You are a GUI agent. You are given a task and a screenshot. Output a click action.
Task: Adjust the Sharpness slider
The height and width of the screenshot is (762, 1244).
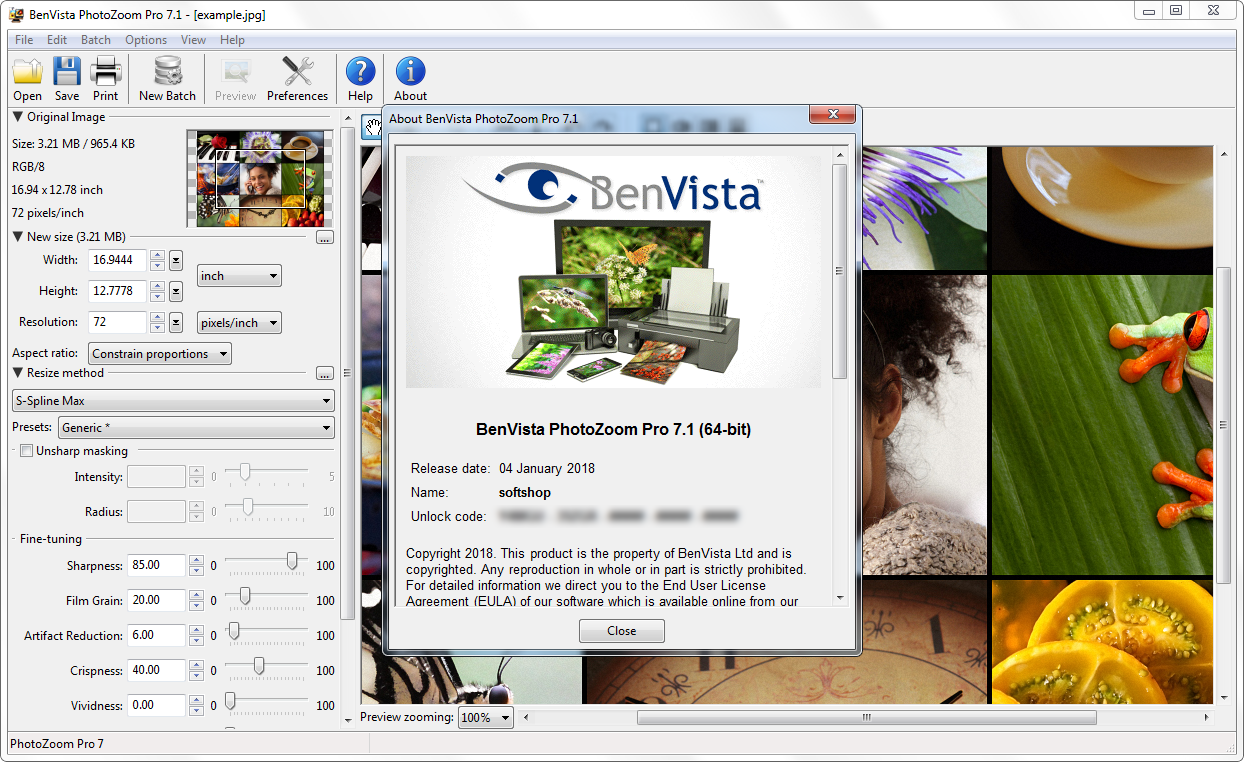292,562
